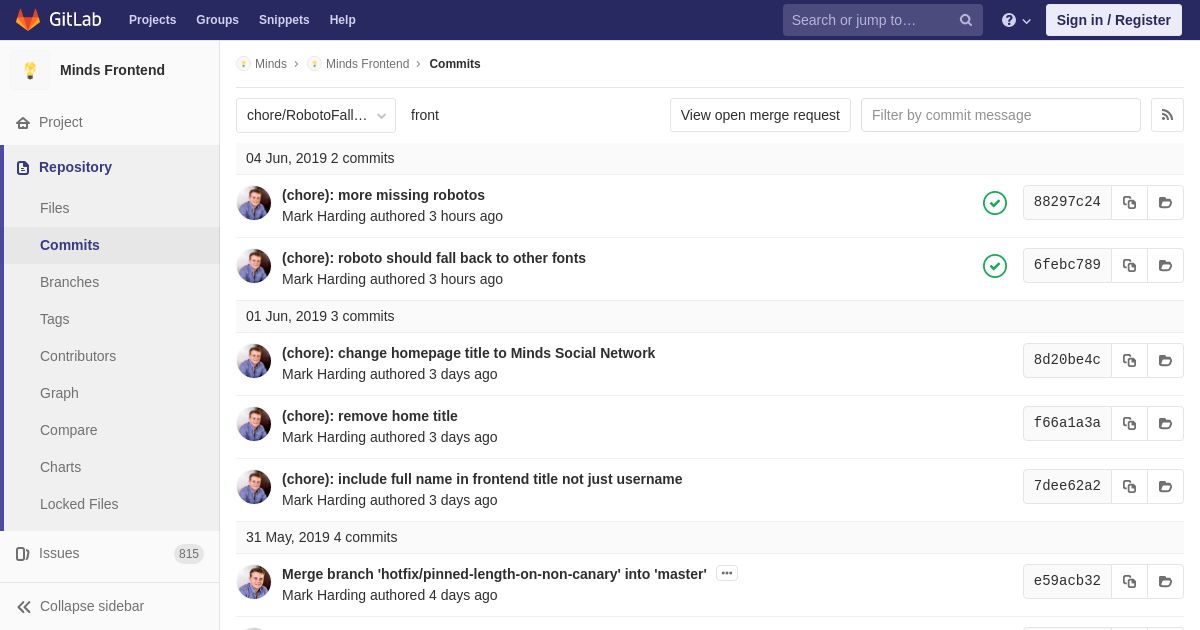Open commit 'change homepage title to Minds Social Network'
The height and width of the screenshot is (630, 1200).
click(468, 353)
